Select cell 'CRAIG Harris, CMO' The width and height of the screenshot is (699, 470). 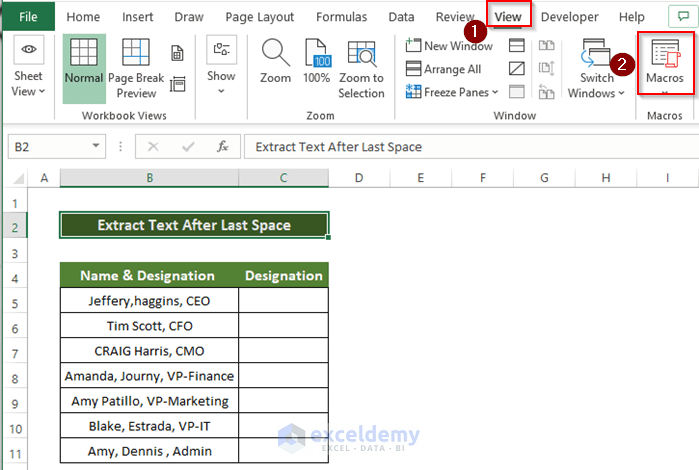(149, 350)
